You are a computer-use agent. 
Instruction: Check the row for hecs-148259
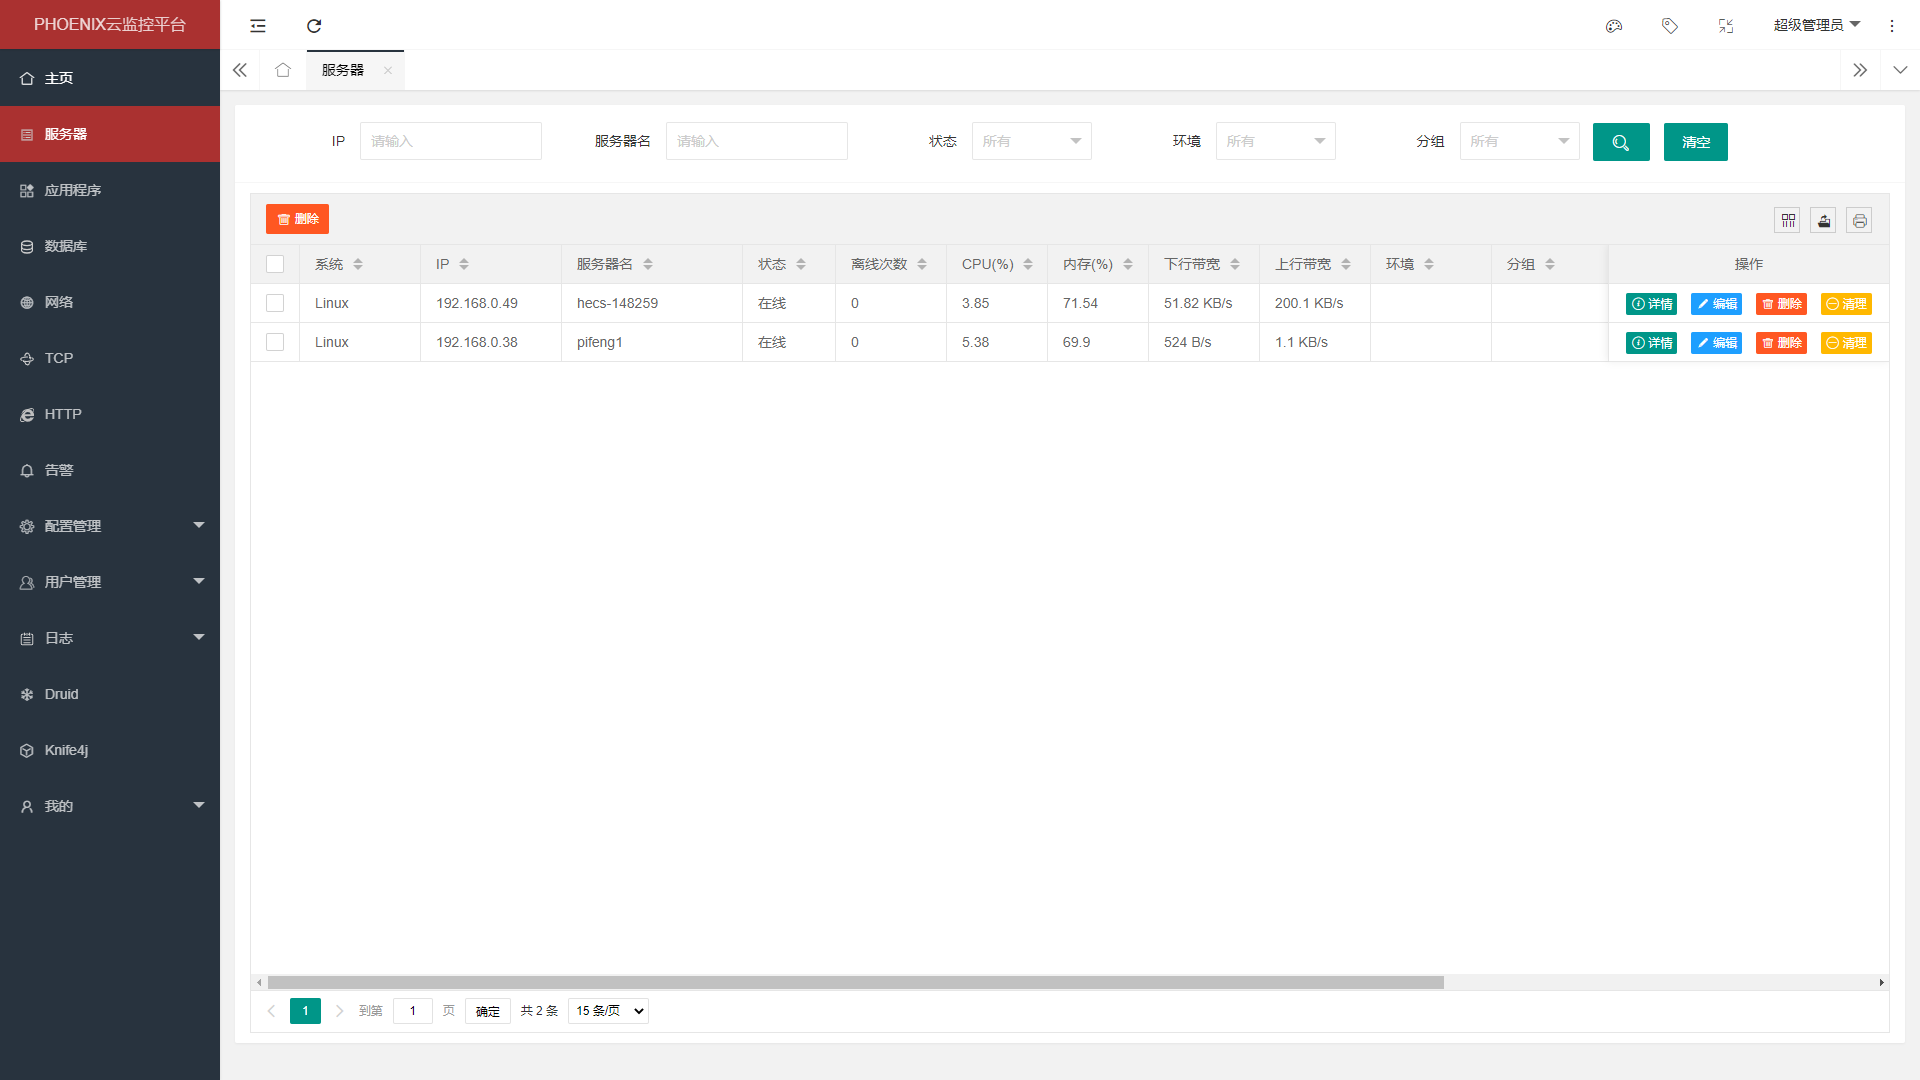(x=275, y=303)
